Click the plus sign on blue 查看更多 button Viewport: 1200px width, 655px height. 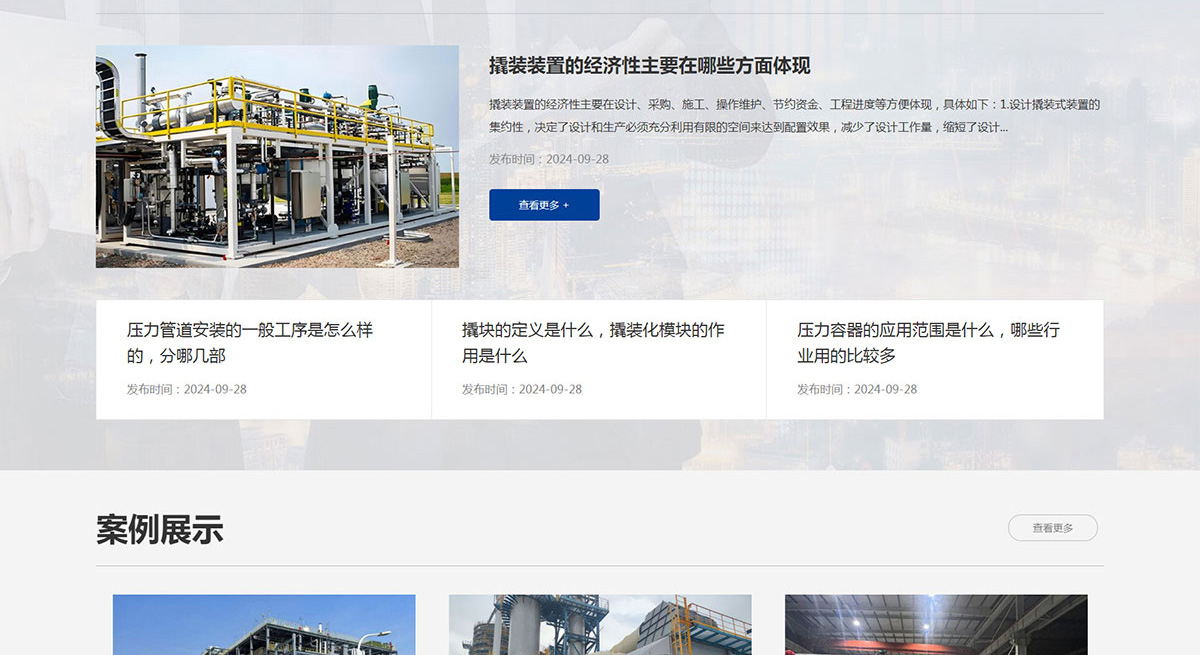pyautogui.click(x=566, y=205)
